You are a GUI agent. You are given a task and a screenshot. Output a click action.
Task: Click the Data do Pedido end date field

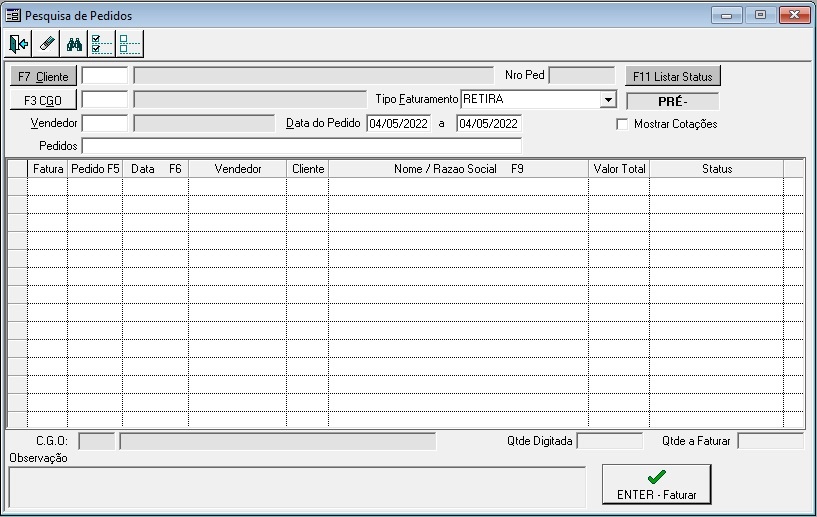pos(489,124)
